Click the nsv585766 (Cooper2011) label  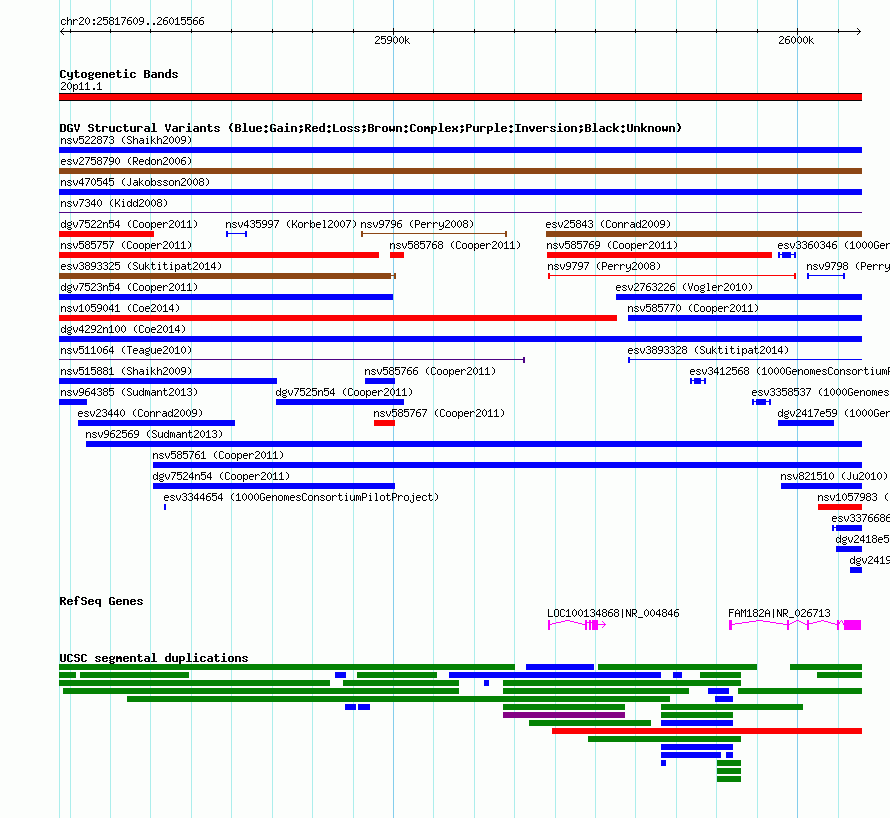pyautogui.click(x=430, y=371)
